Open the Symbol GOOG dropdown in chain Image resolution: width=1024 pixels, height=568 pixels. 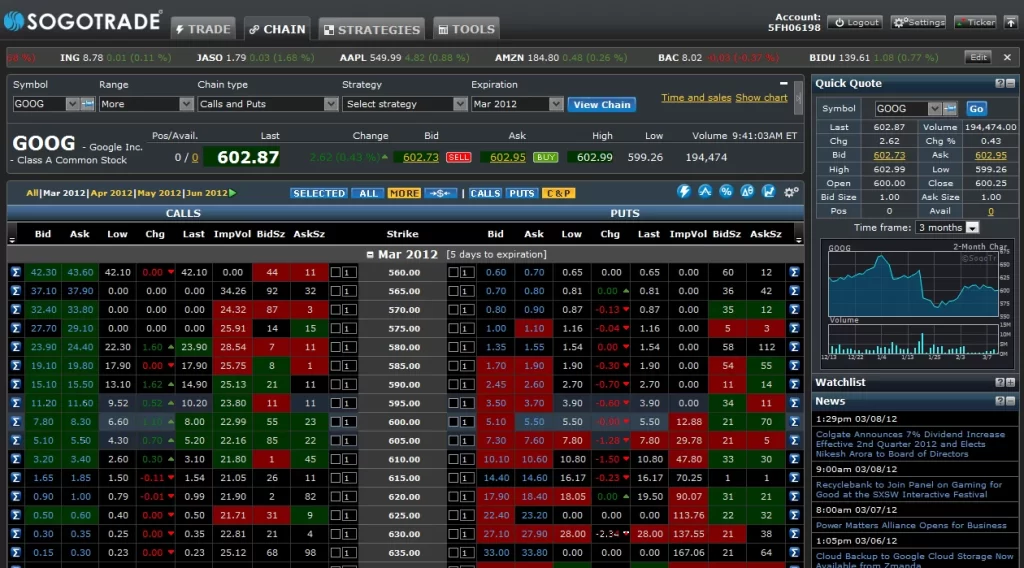(72, 104)
